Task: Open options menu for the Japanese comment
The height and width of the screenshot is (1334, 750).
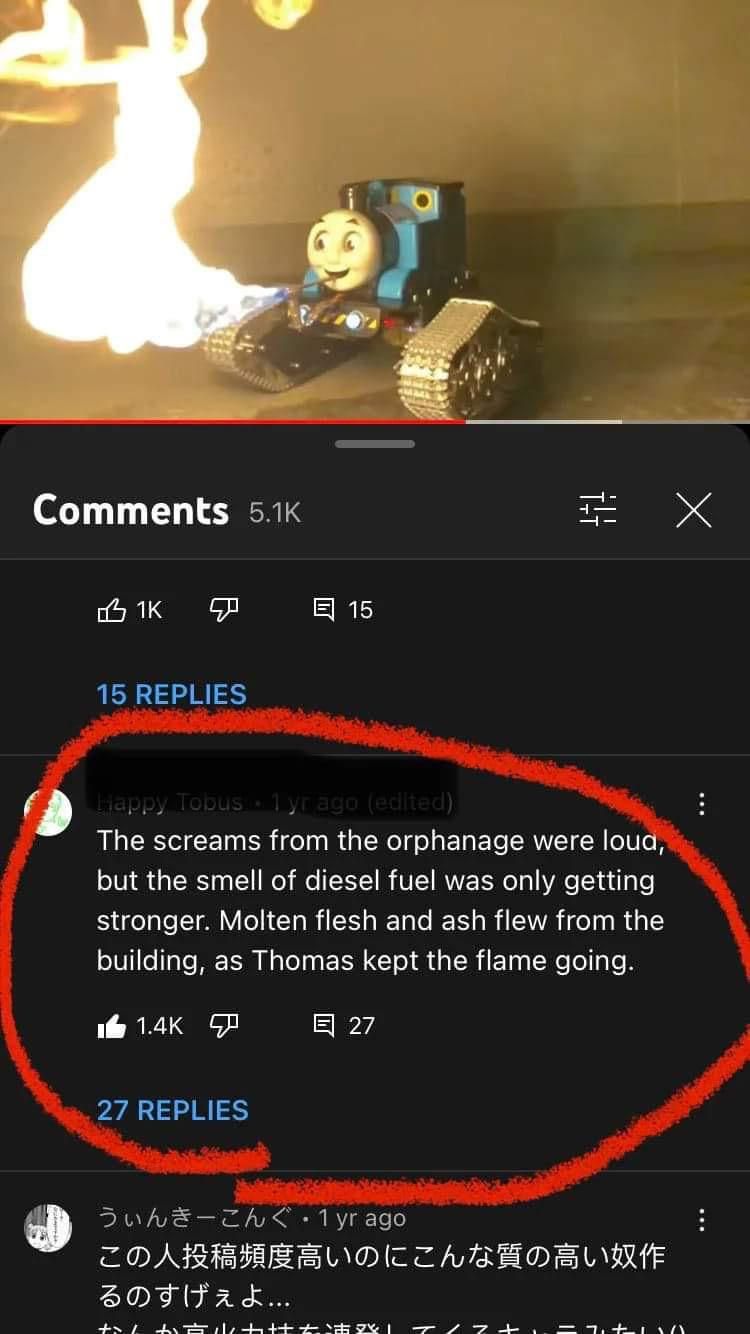Action: tap(702, 1220)
